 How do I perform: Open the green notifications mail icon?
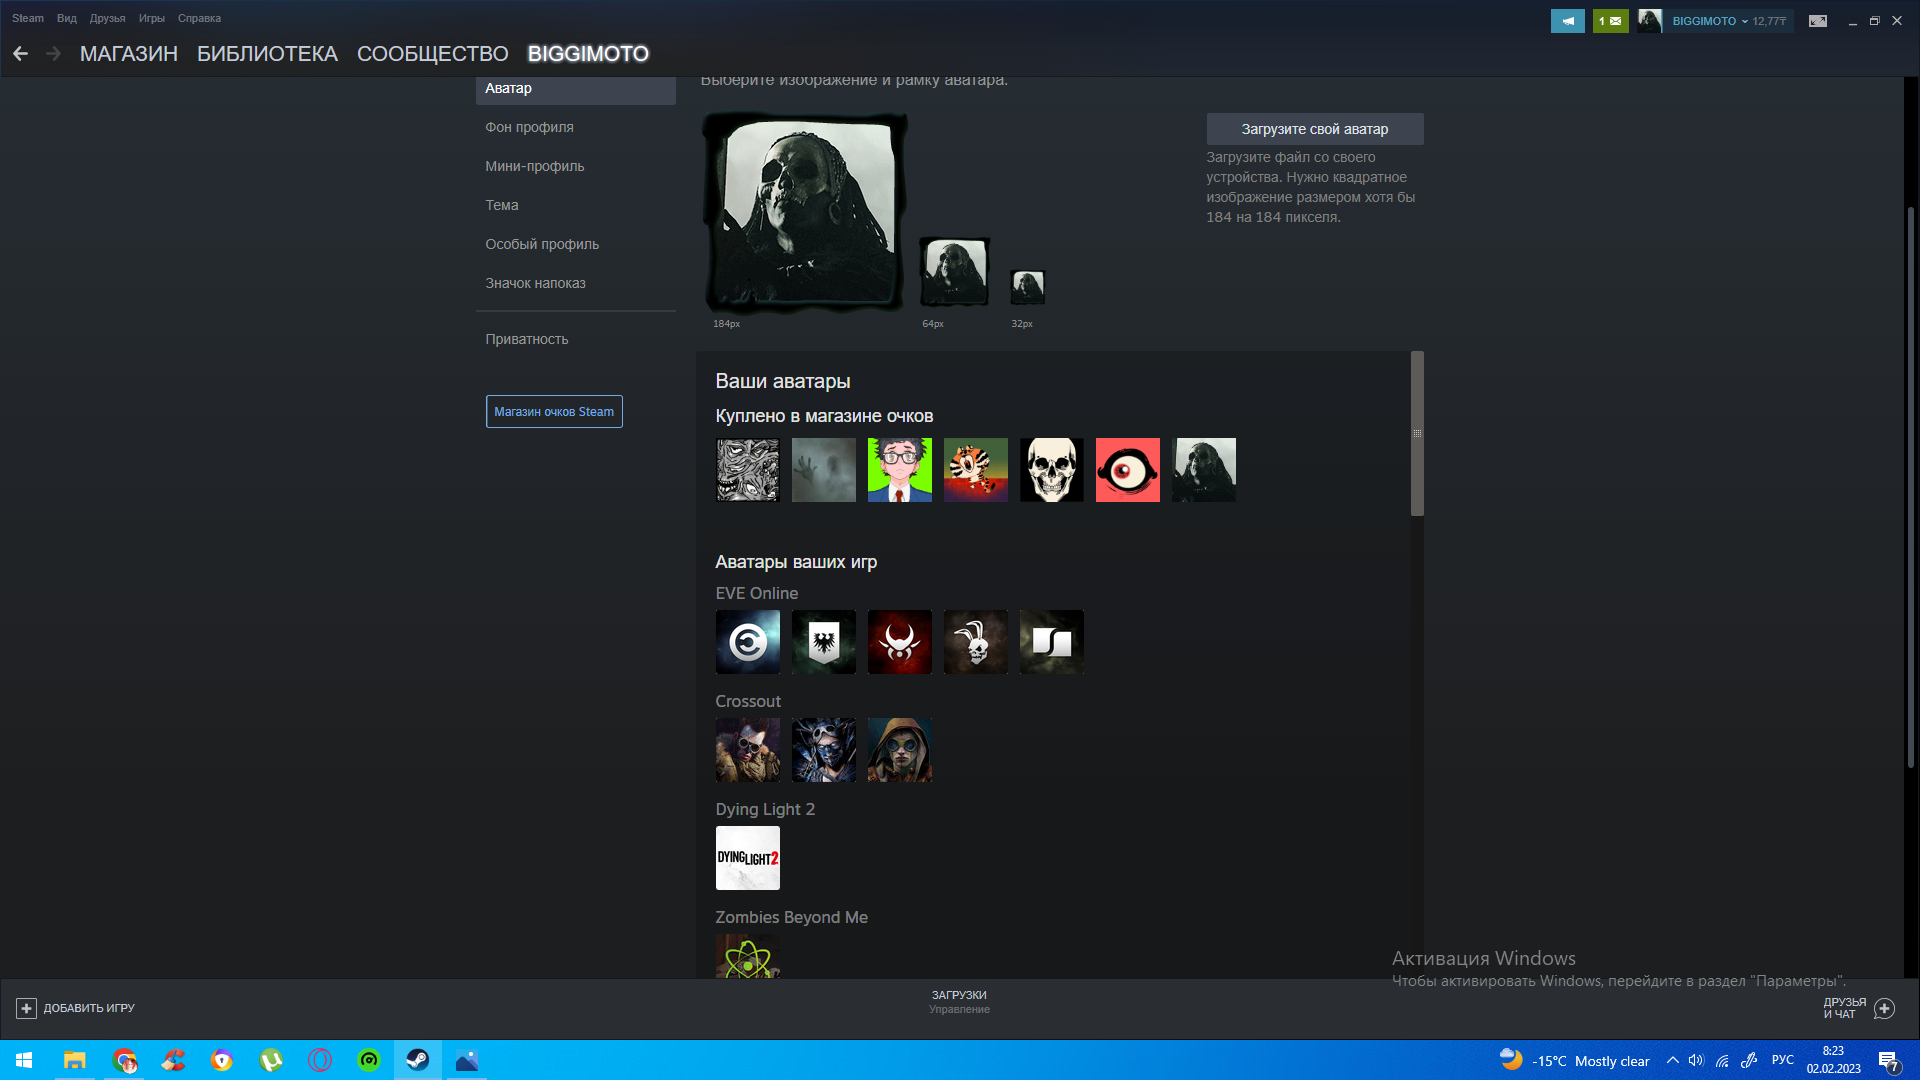coord(1610,21)
